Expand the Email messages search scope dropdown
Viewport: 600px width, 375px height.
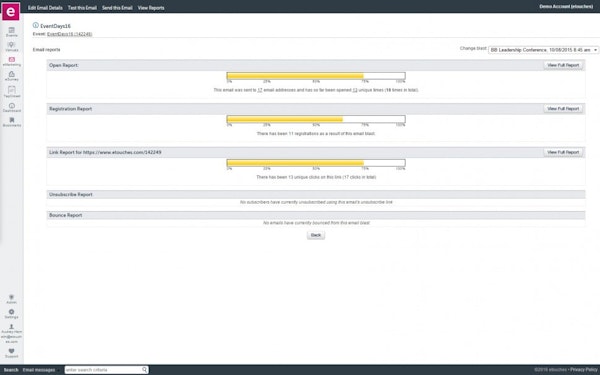tap(40, 370)
